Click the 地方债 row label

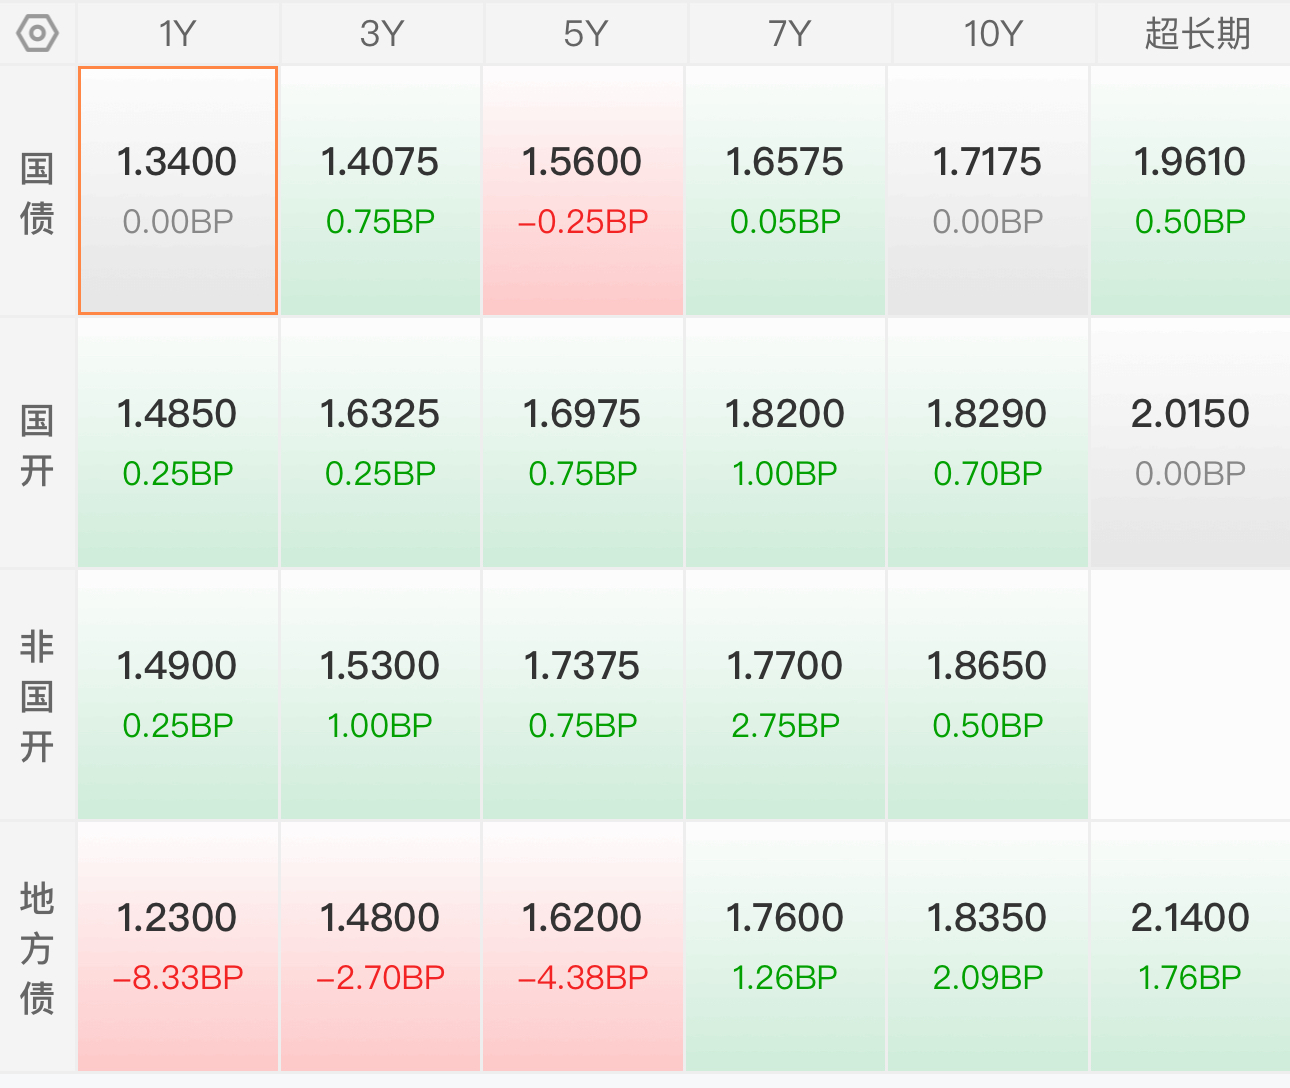37,948
